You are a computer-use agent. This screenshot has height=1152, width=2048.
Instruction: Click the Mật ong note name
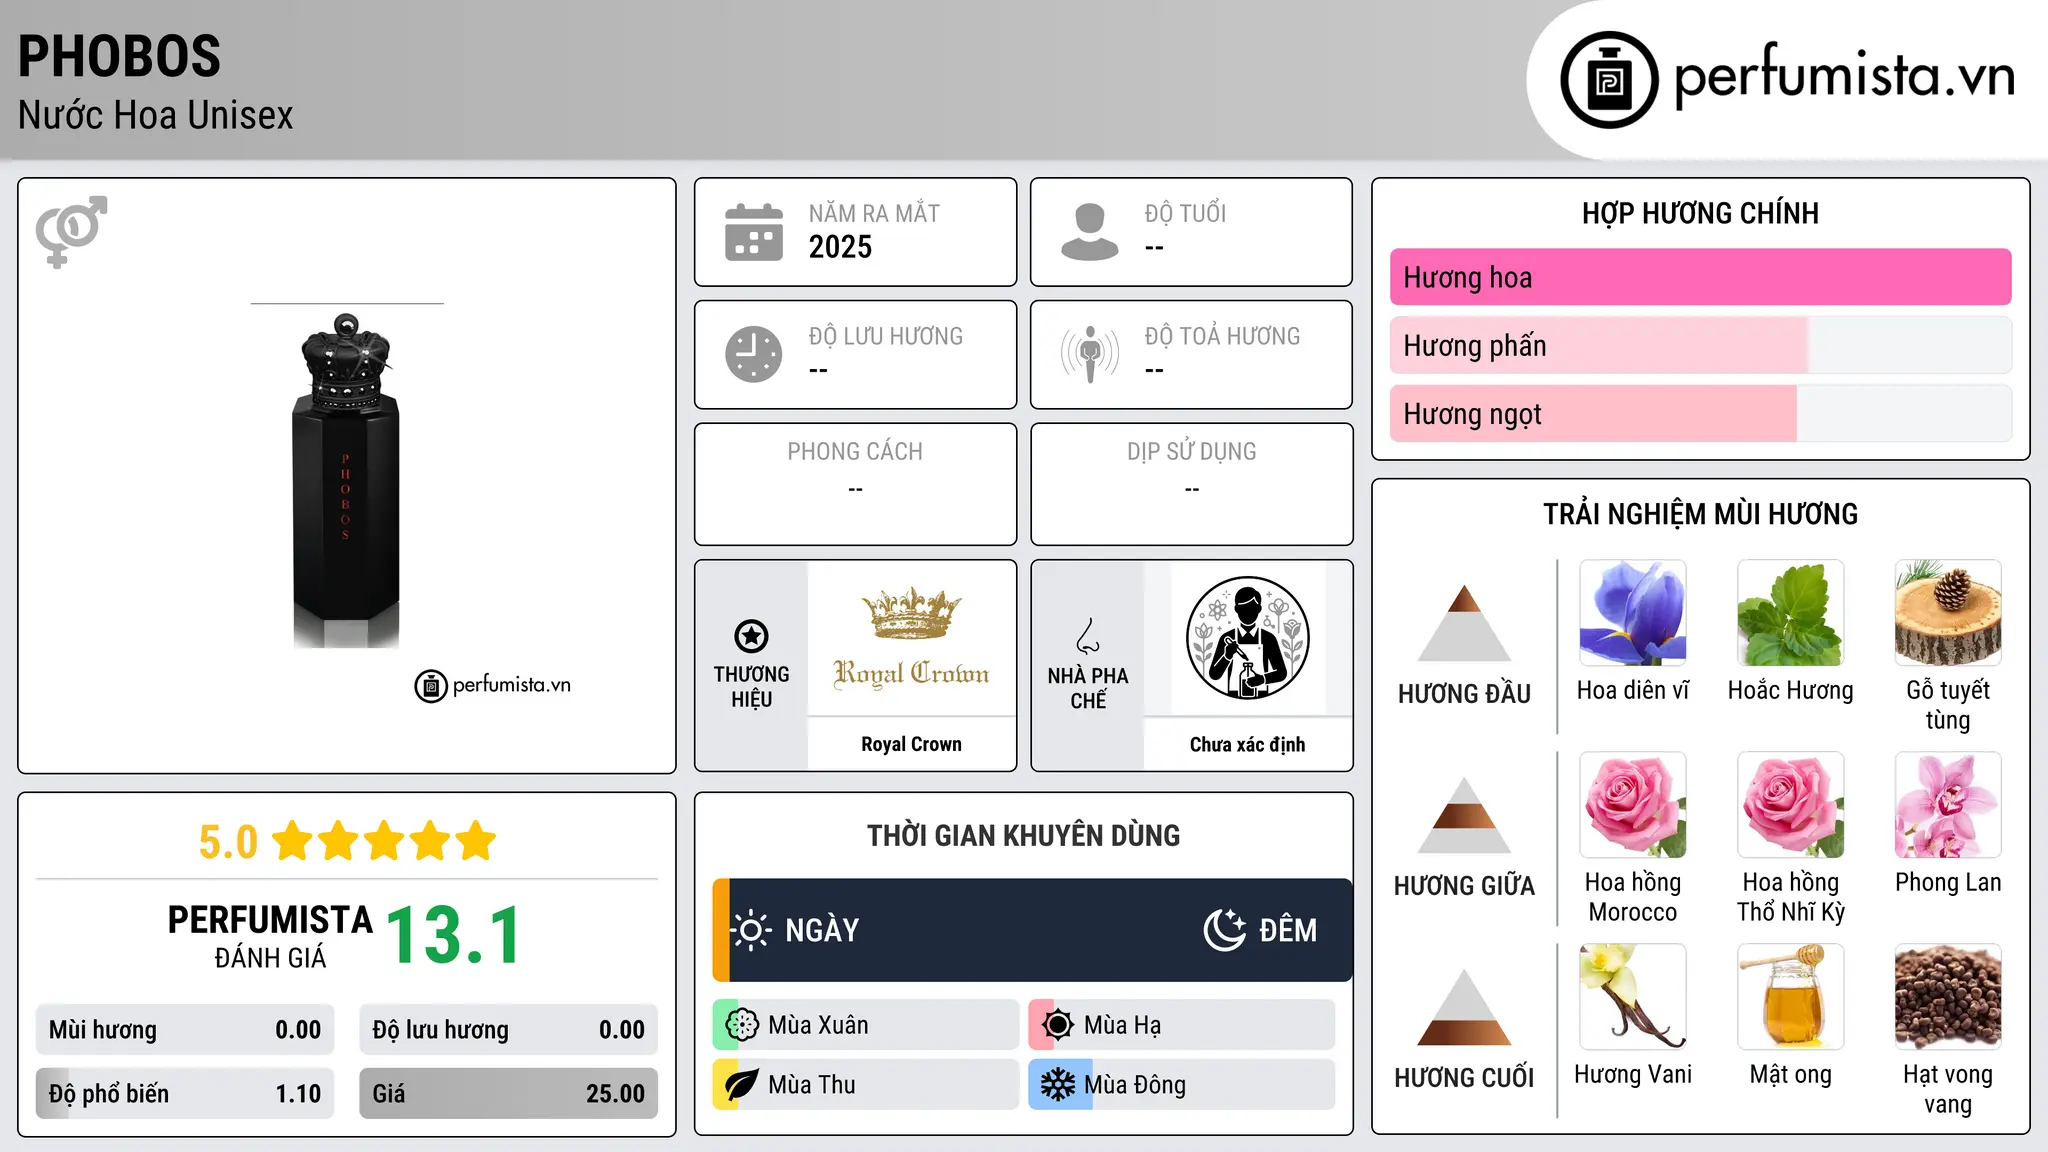(x=1790, y=1075)
